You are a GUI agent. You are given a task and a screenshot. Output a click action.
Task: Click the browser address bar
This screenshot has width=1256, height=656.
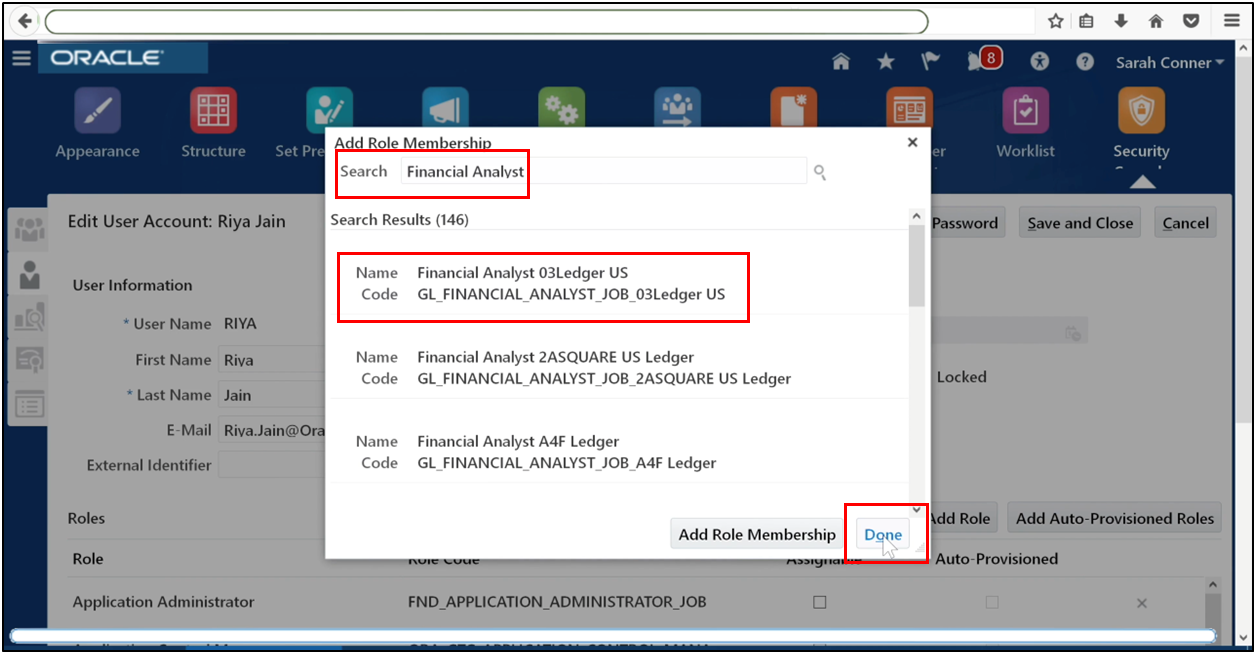tap(490, 21)
